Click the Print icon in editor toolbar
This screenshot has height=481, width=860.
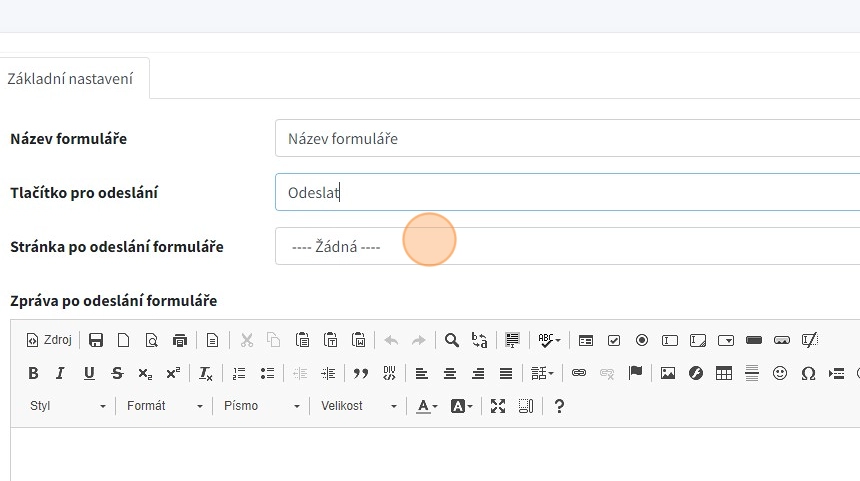pos(179,340)
